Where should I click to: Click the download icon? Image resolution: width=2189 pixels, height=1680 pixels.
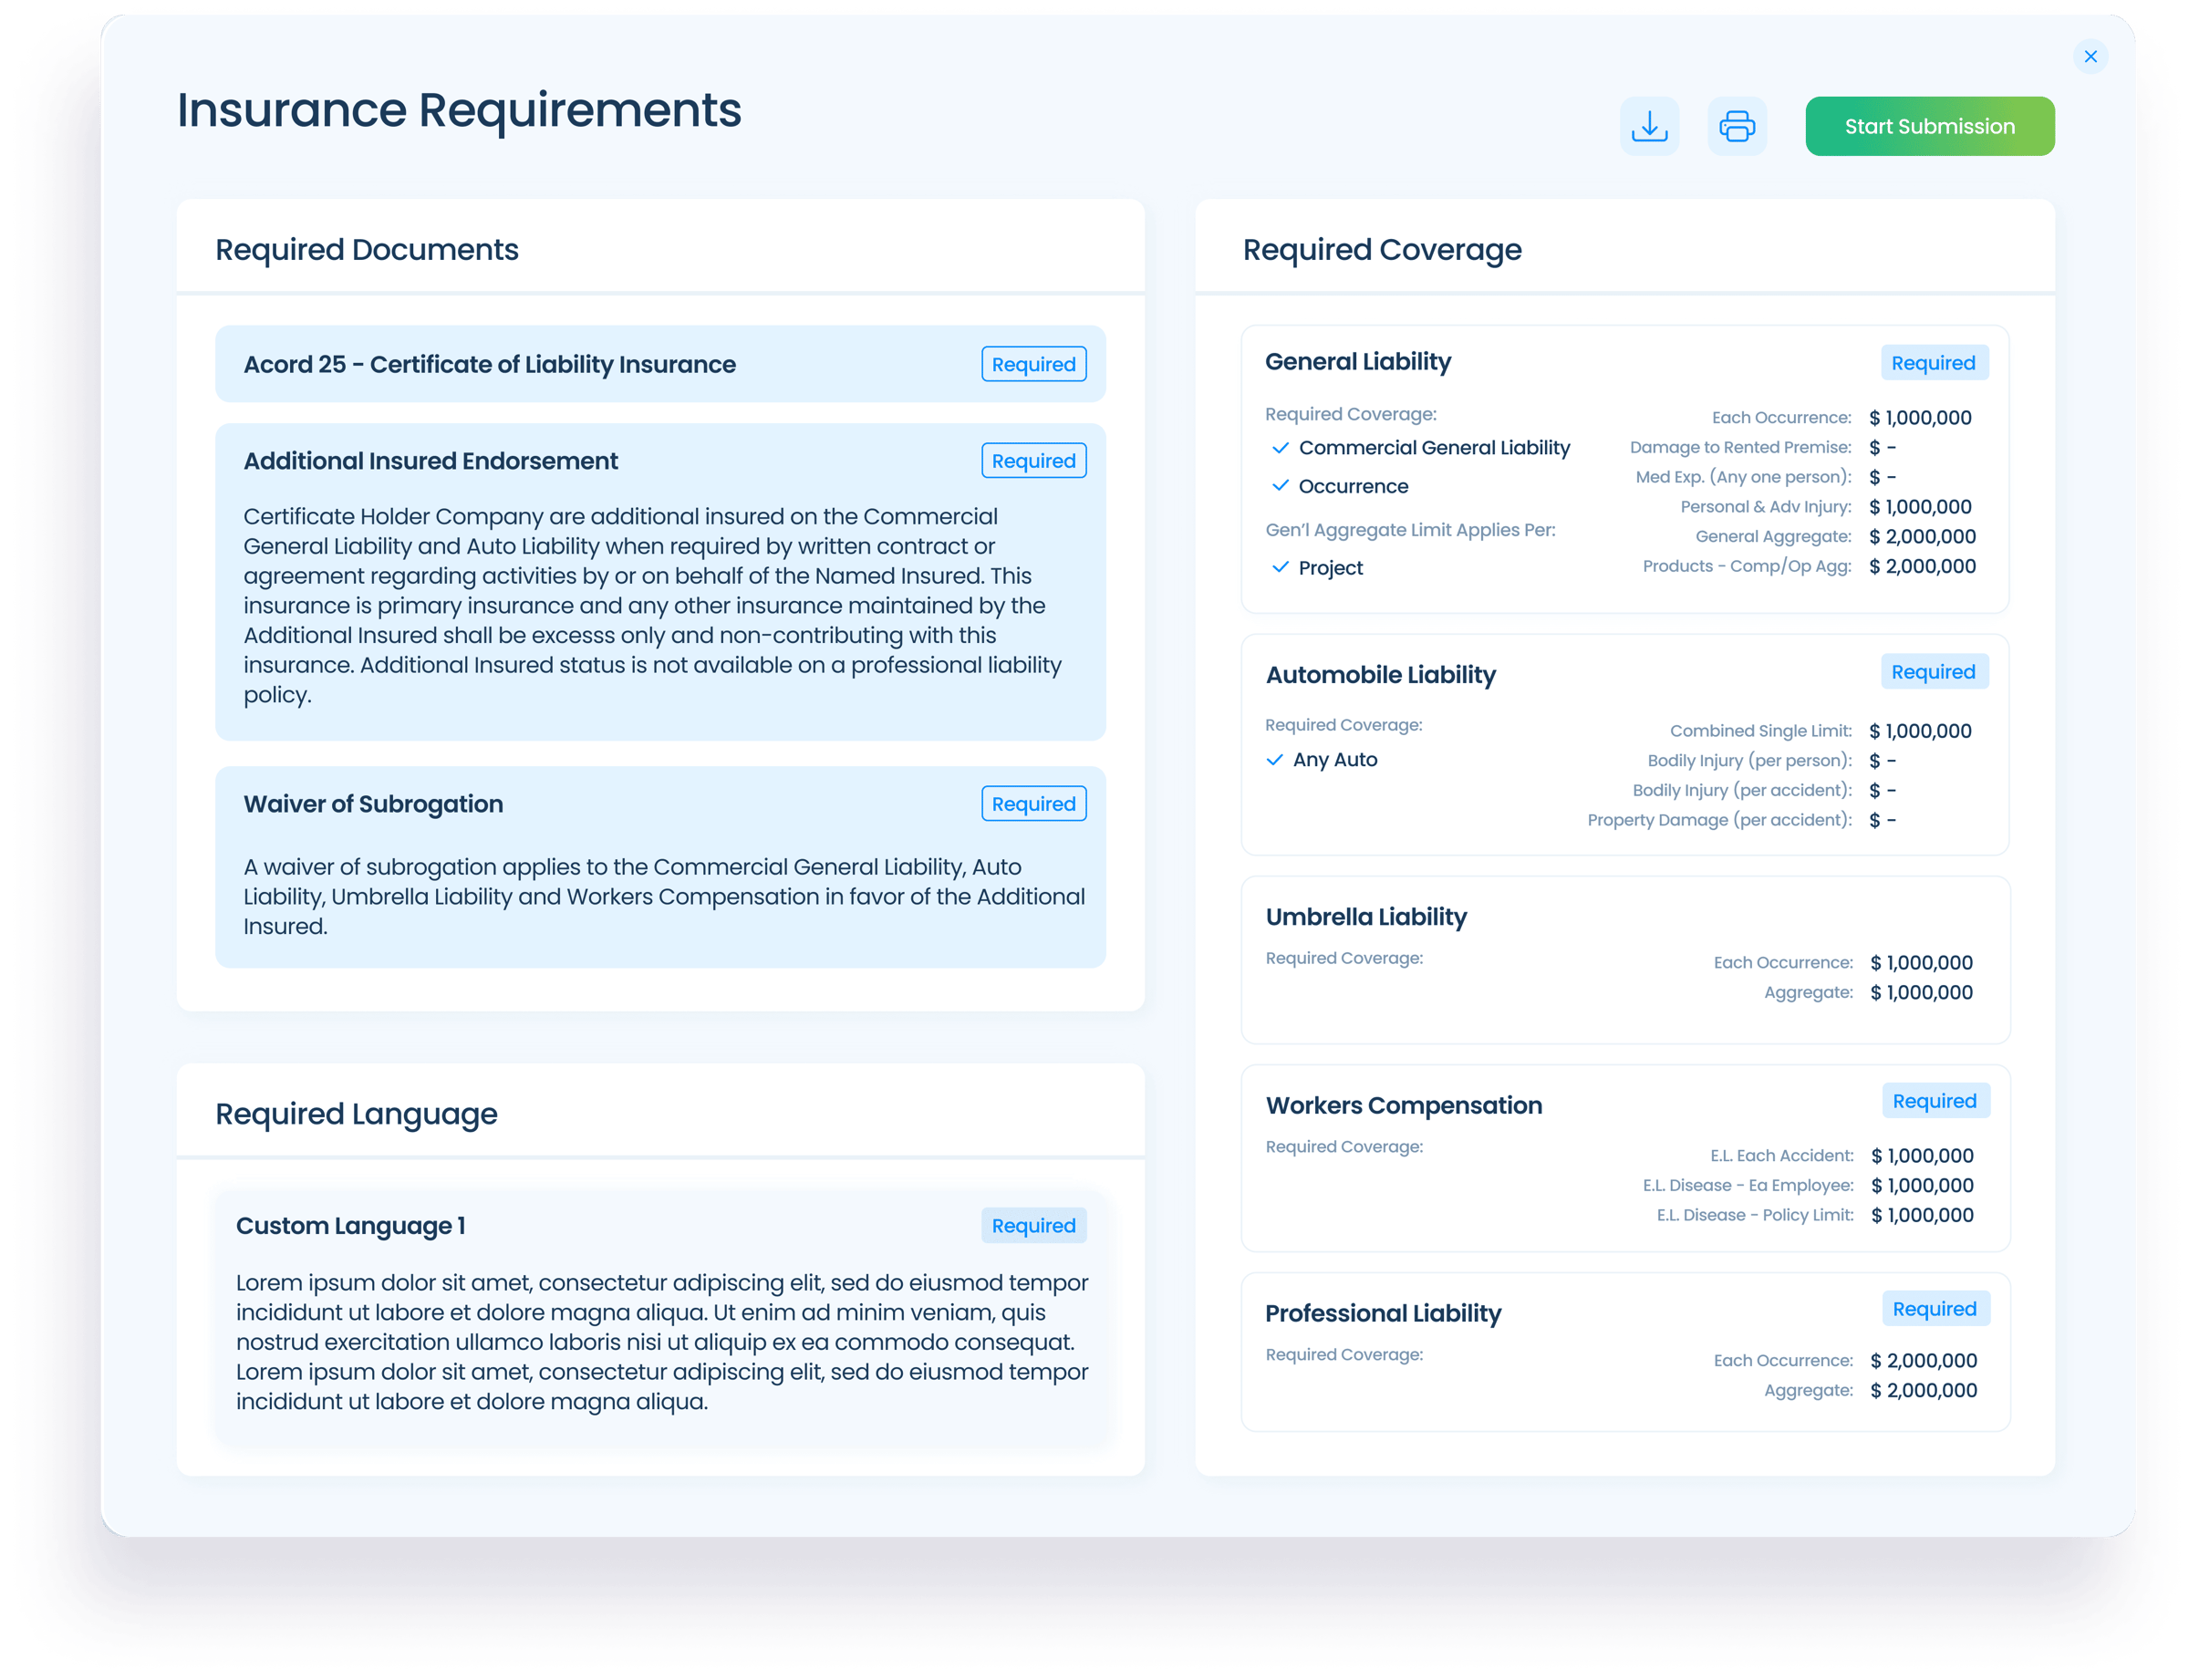point(1649,125)
